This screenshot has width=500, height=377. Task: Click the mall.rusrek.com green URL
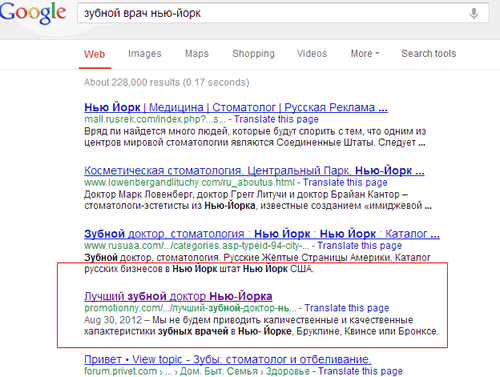tap(155, 119)
